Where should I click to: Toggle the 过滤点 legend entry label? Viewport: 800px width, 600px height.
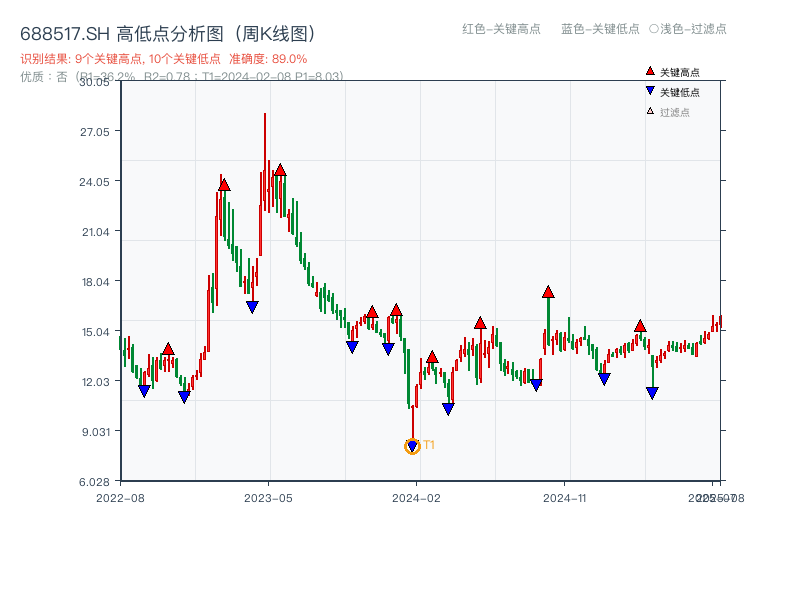click(675, 112)
